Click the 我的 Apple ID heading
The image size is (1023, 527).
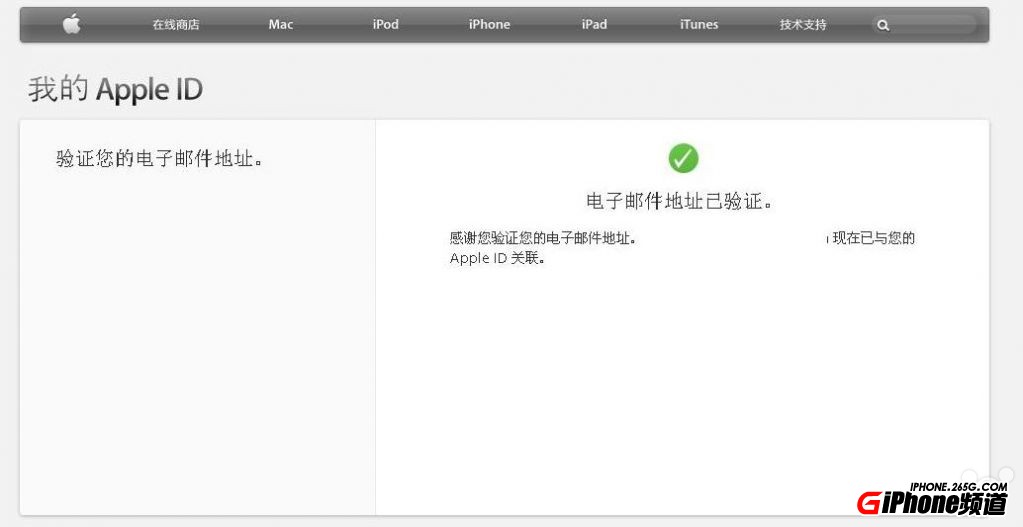(x=115, y=89)
